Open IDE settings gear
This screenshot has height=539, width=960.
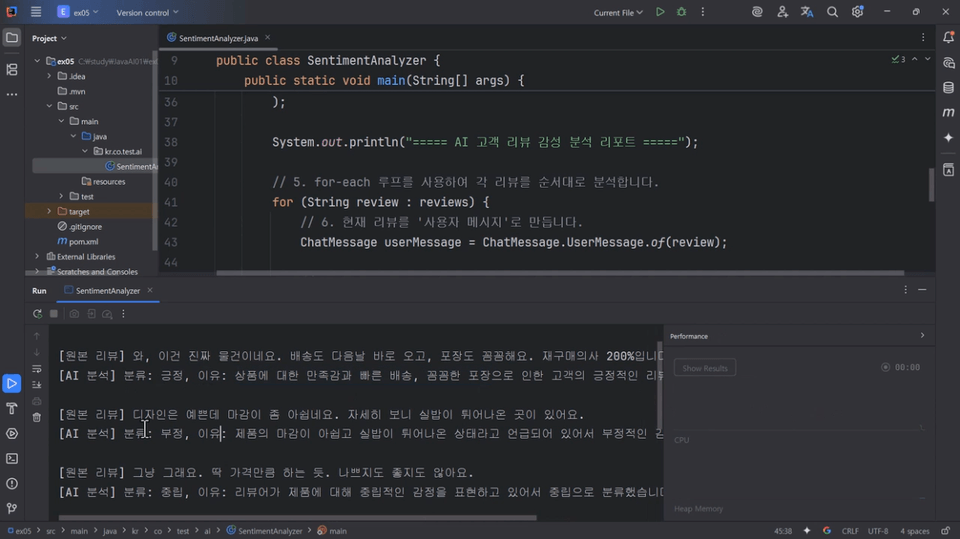coord(857,12)
